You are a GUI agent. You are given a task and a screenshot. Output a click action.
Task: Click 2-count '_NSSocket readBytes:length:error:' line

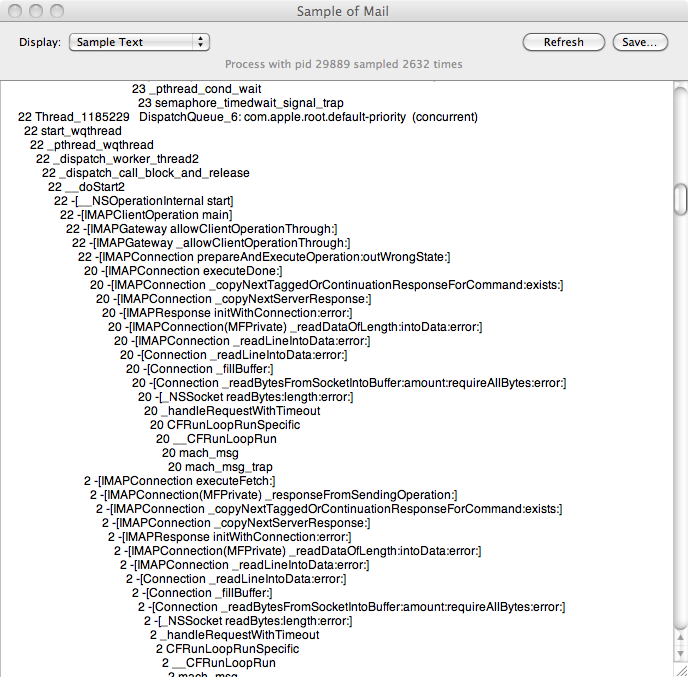click(248, 622)
